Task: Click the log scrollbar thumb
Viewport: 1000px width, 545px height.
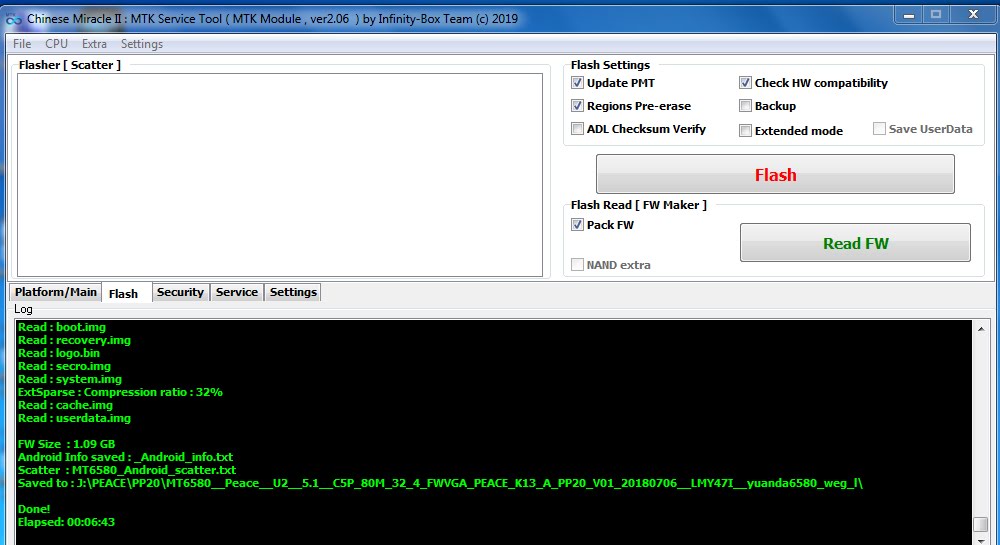Action: pyautogui.click(x=981, y=524)
